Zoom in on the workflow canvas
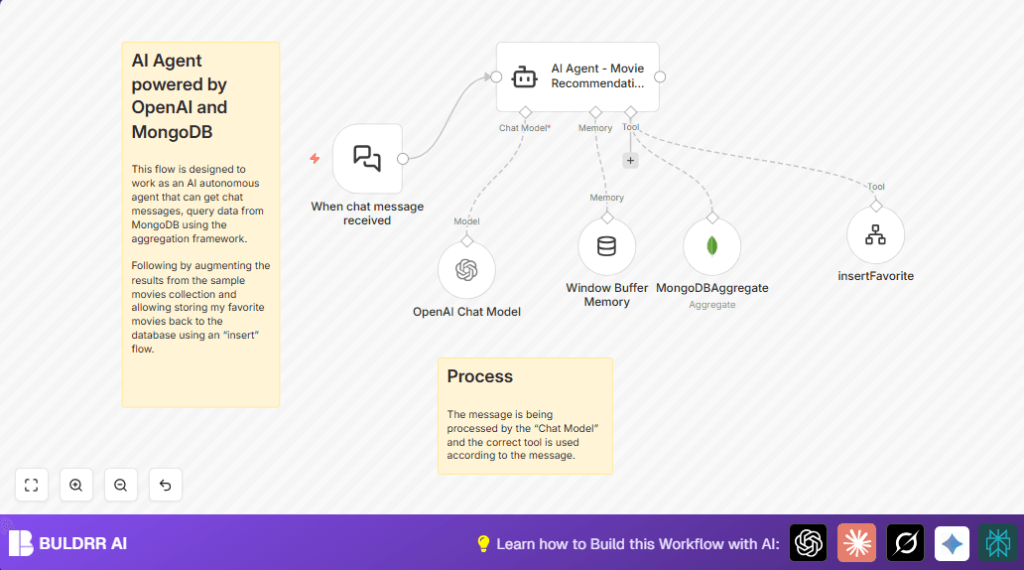Viewport: 1024px width, 570px height. 76,485
